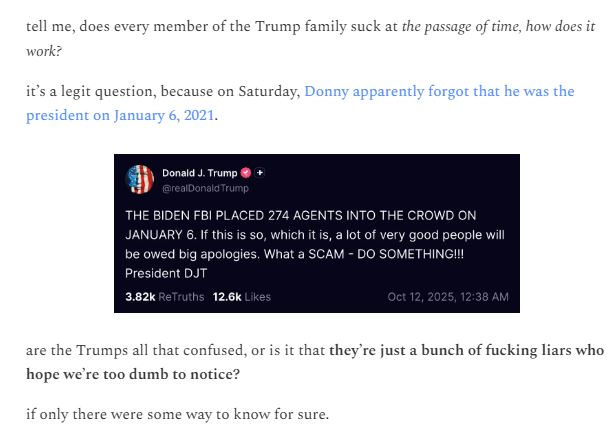Viewport: 609px width, 440px height.
Task: Click the 'THE BIDEN FBI PLACED' post line
Action: [300, 215]
